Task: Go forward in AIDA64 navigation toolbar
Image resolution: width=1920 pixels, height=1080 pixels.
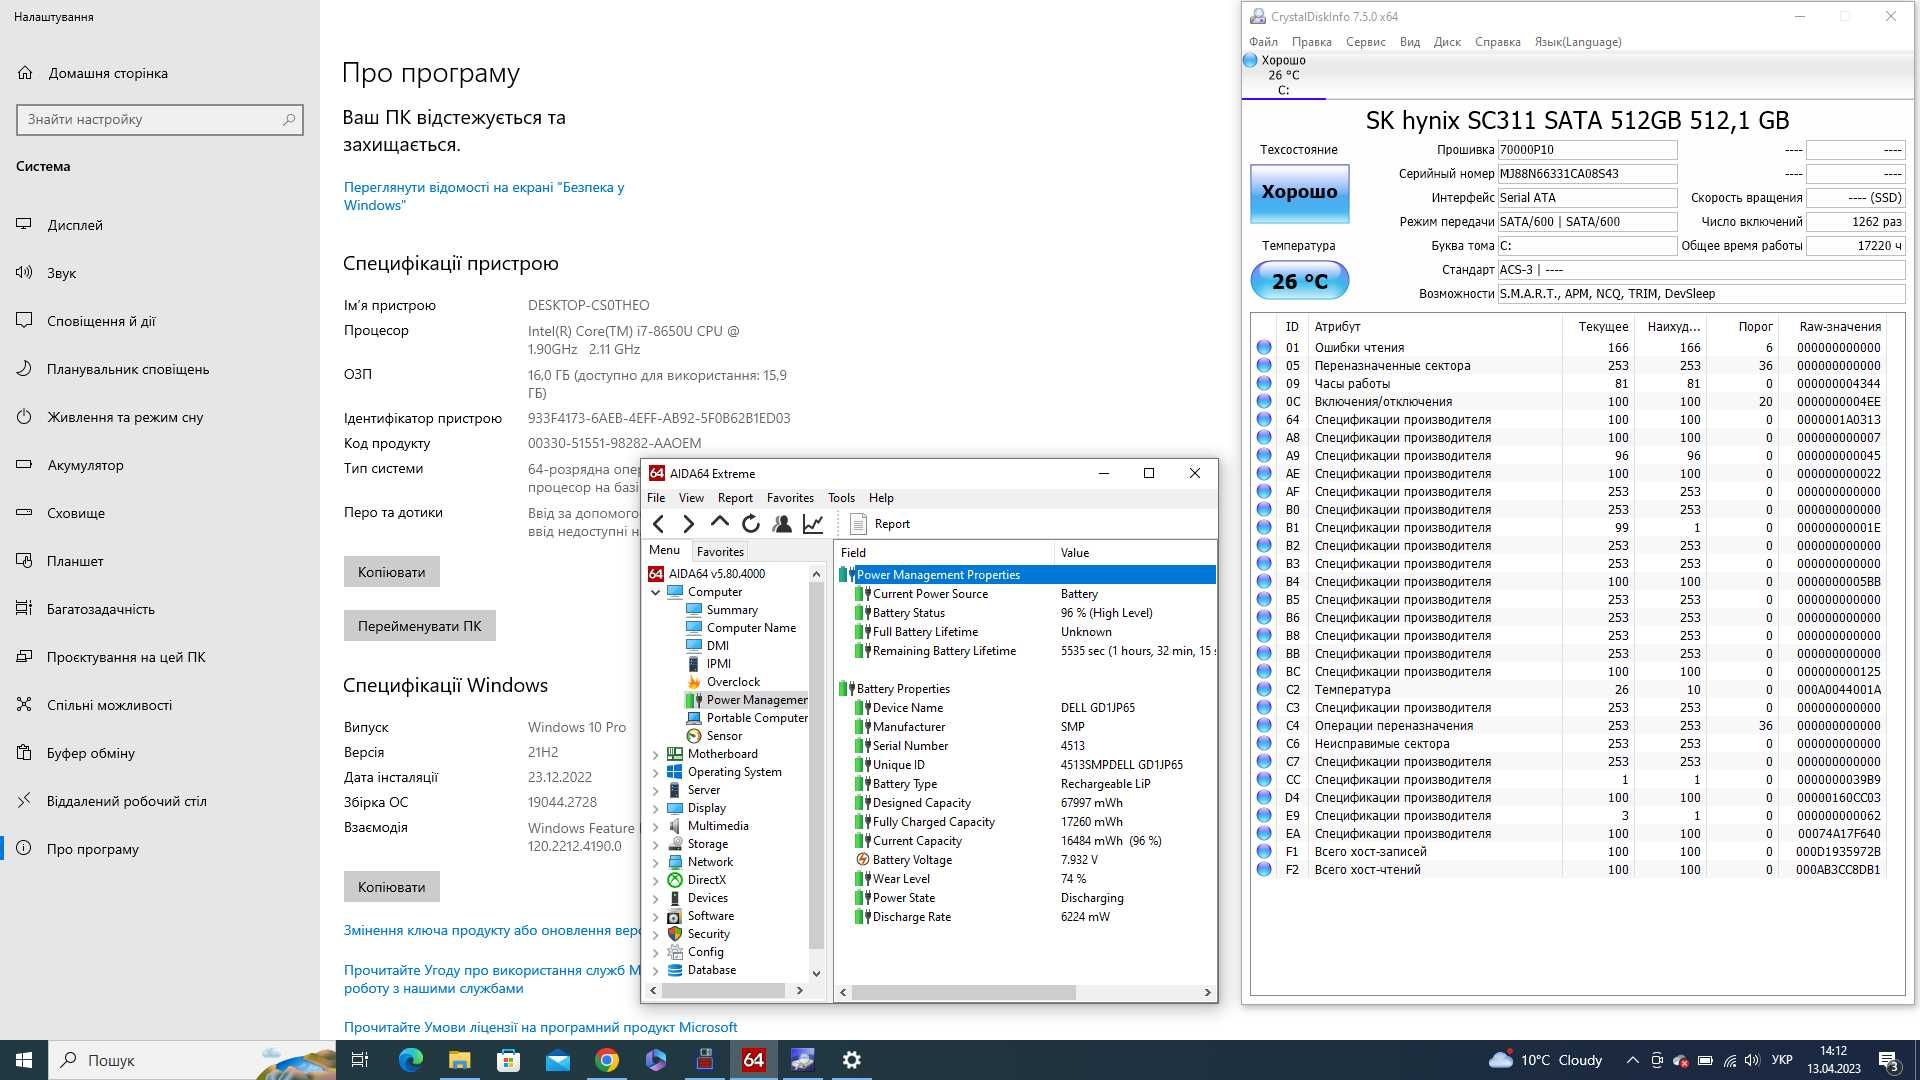Action: tap(688, 524)
